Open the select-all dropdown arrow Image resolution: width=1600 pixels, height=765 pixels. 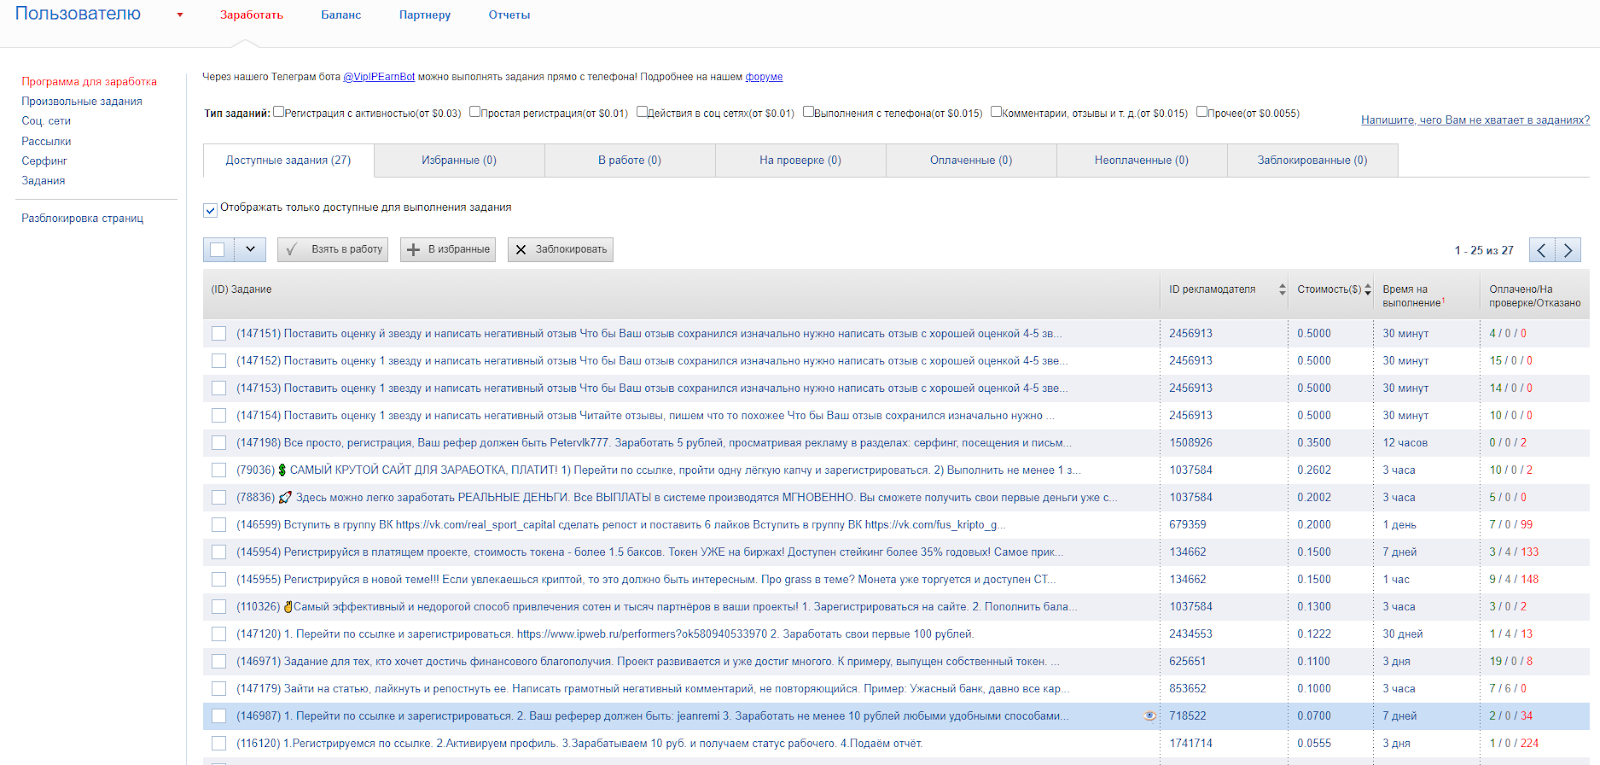pos(250,249)
